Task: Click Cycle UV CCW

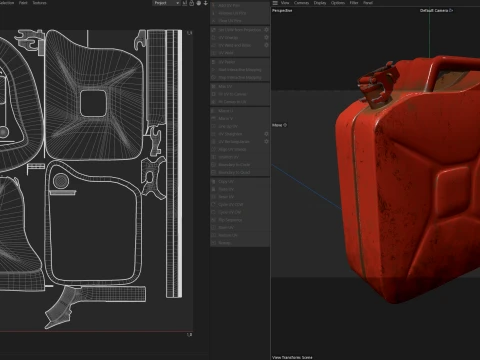Action: coord(240,205)
